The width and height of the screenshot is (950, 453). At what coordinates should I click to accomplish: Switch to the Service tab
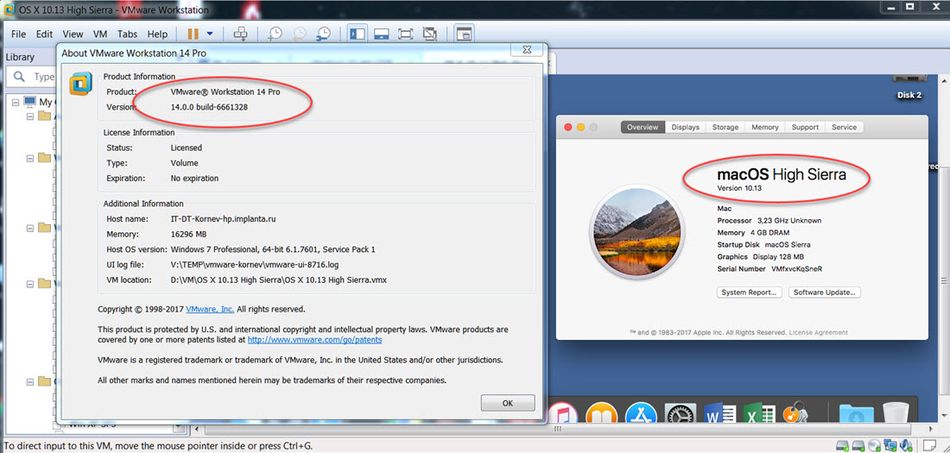844,127
